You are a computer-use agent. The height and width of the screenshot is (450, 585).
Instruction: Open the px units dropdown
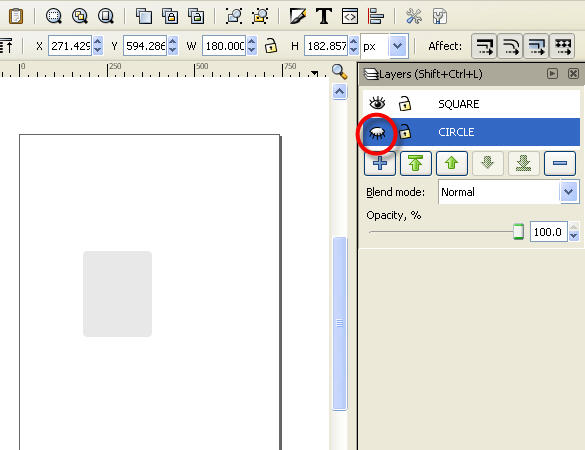398,46
